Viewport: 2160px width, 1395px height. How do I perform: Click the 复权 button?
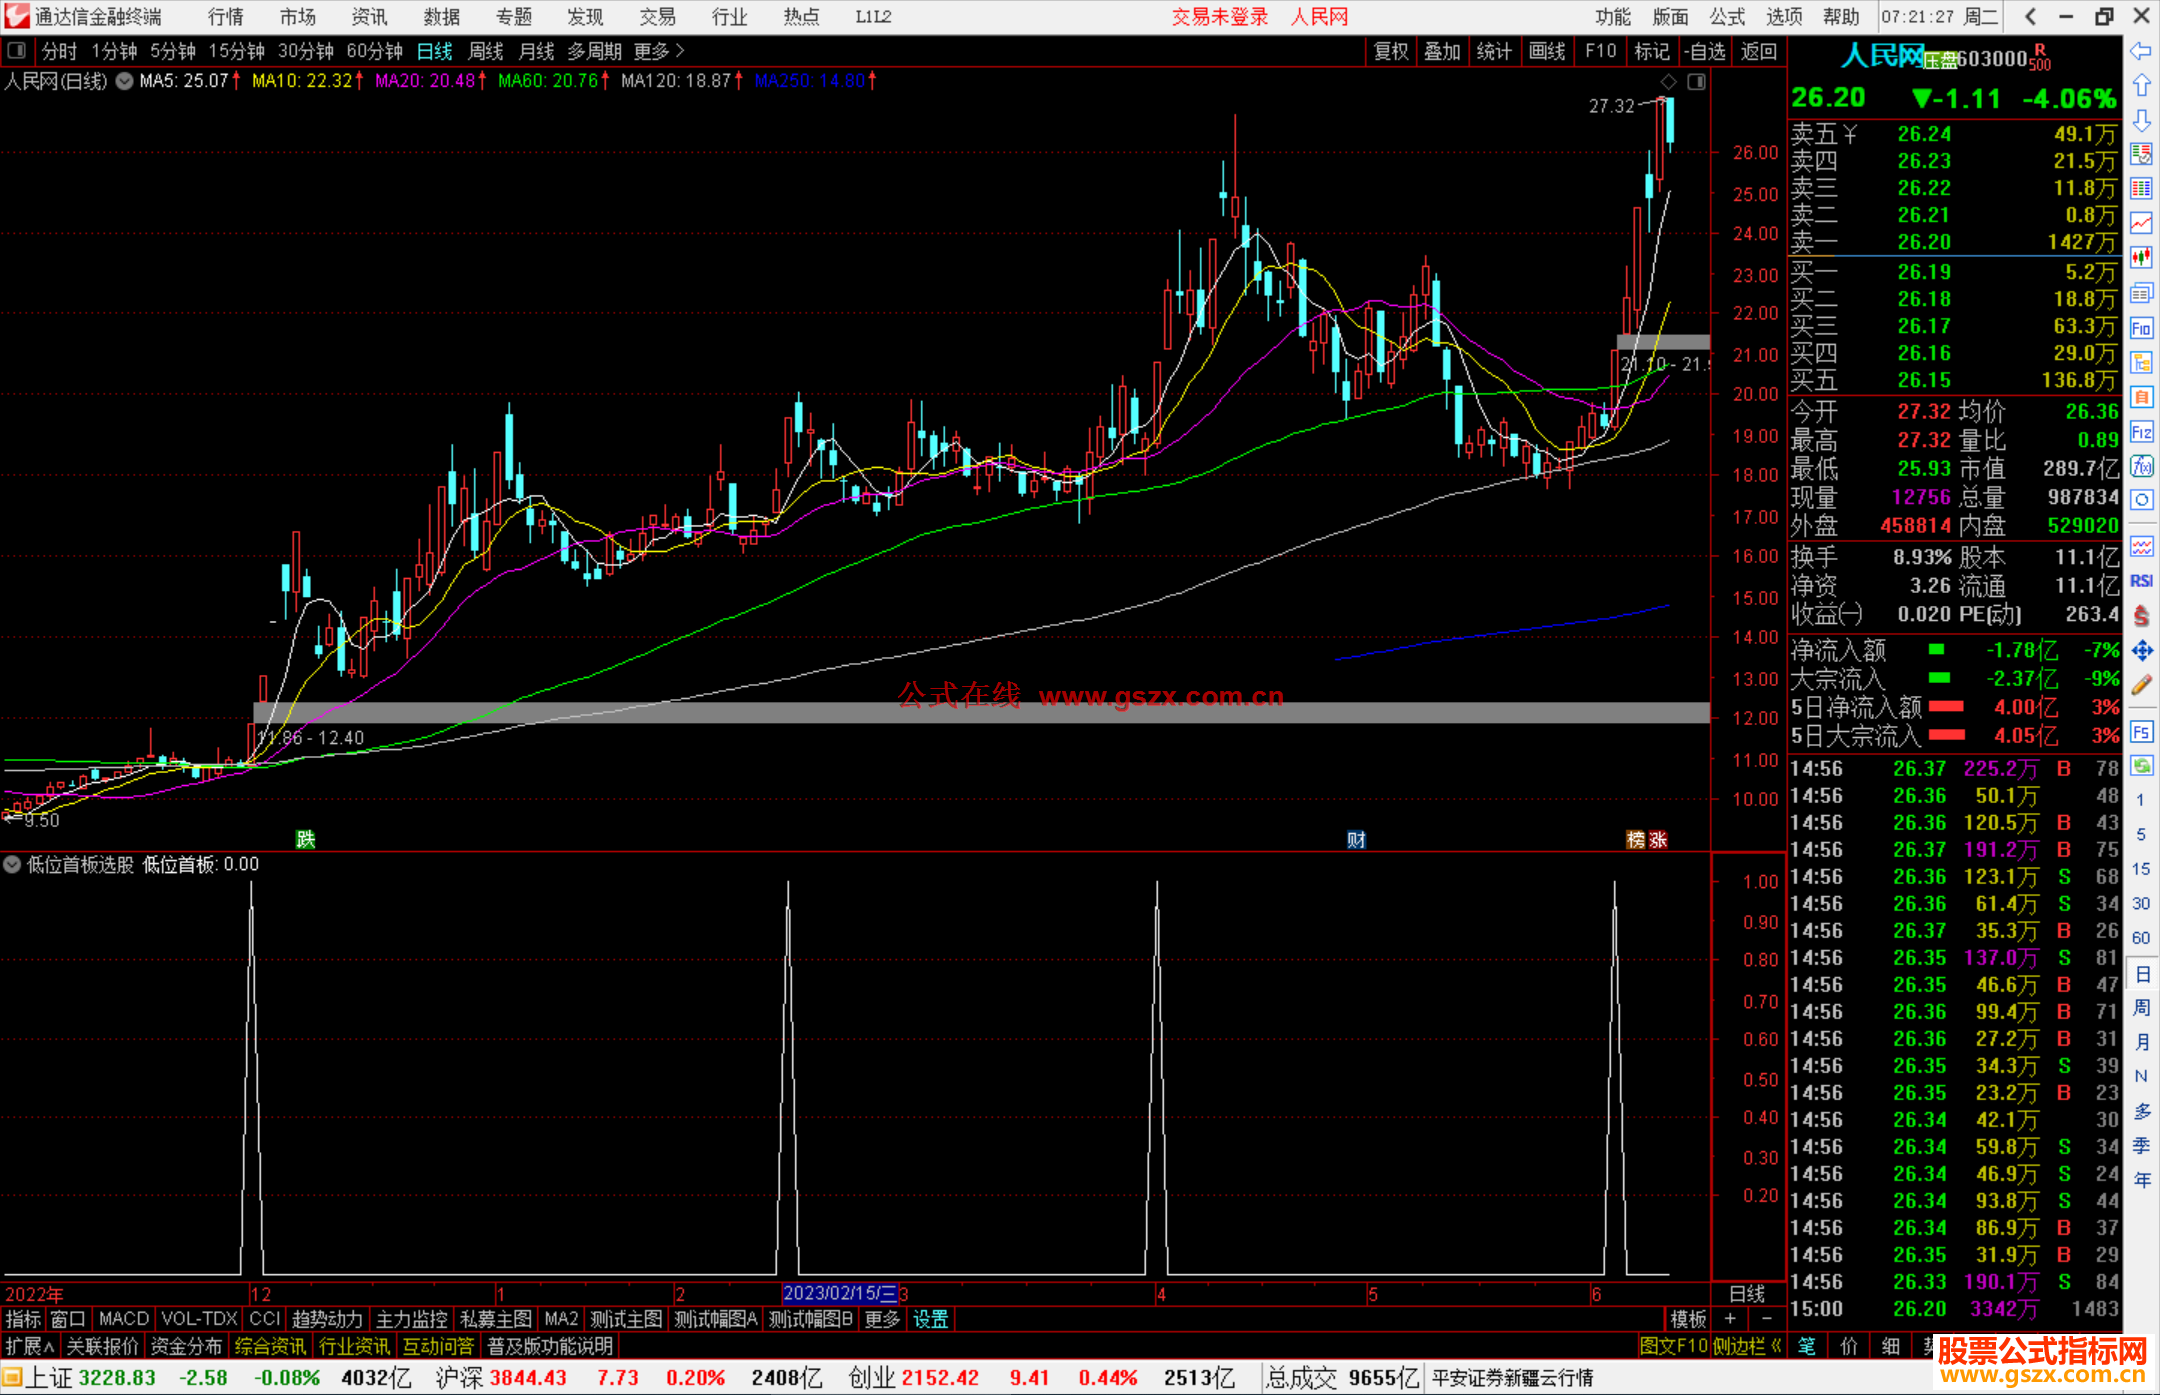click(1390, 51)
